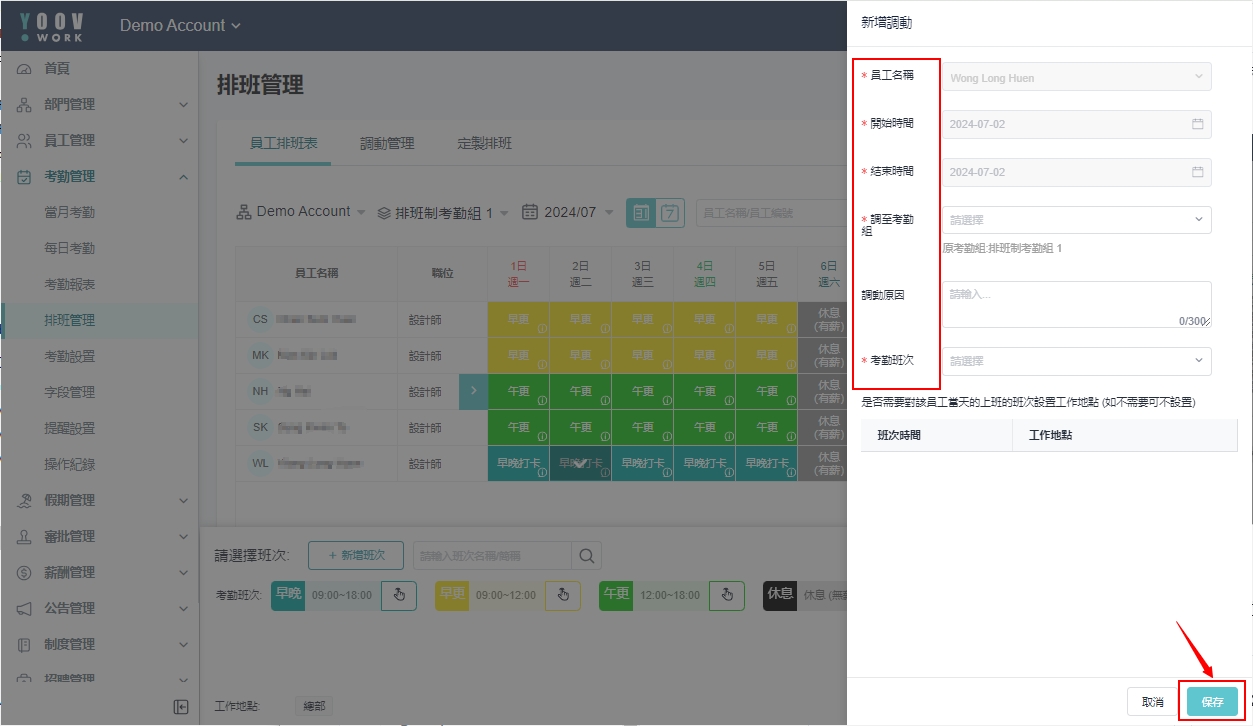The image size is (1253, 726).
Task: Click calendar icon in 開始時間 field
Action: pos(1197,124)
